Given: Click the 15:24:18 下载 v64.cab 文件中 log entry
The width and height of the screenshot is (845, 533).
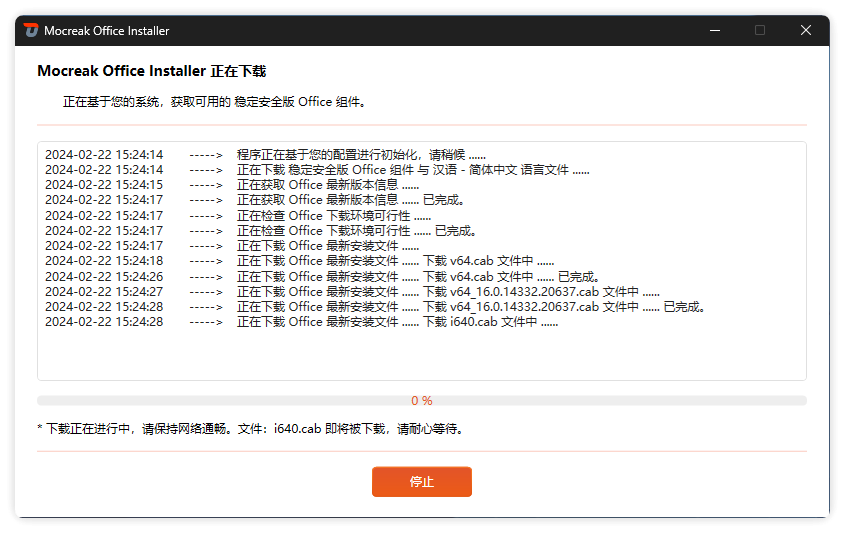Looking at the screenshot, I should (x=395, y=261).
